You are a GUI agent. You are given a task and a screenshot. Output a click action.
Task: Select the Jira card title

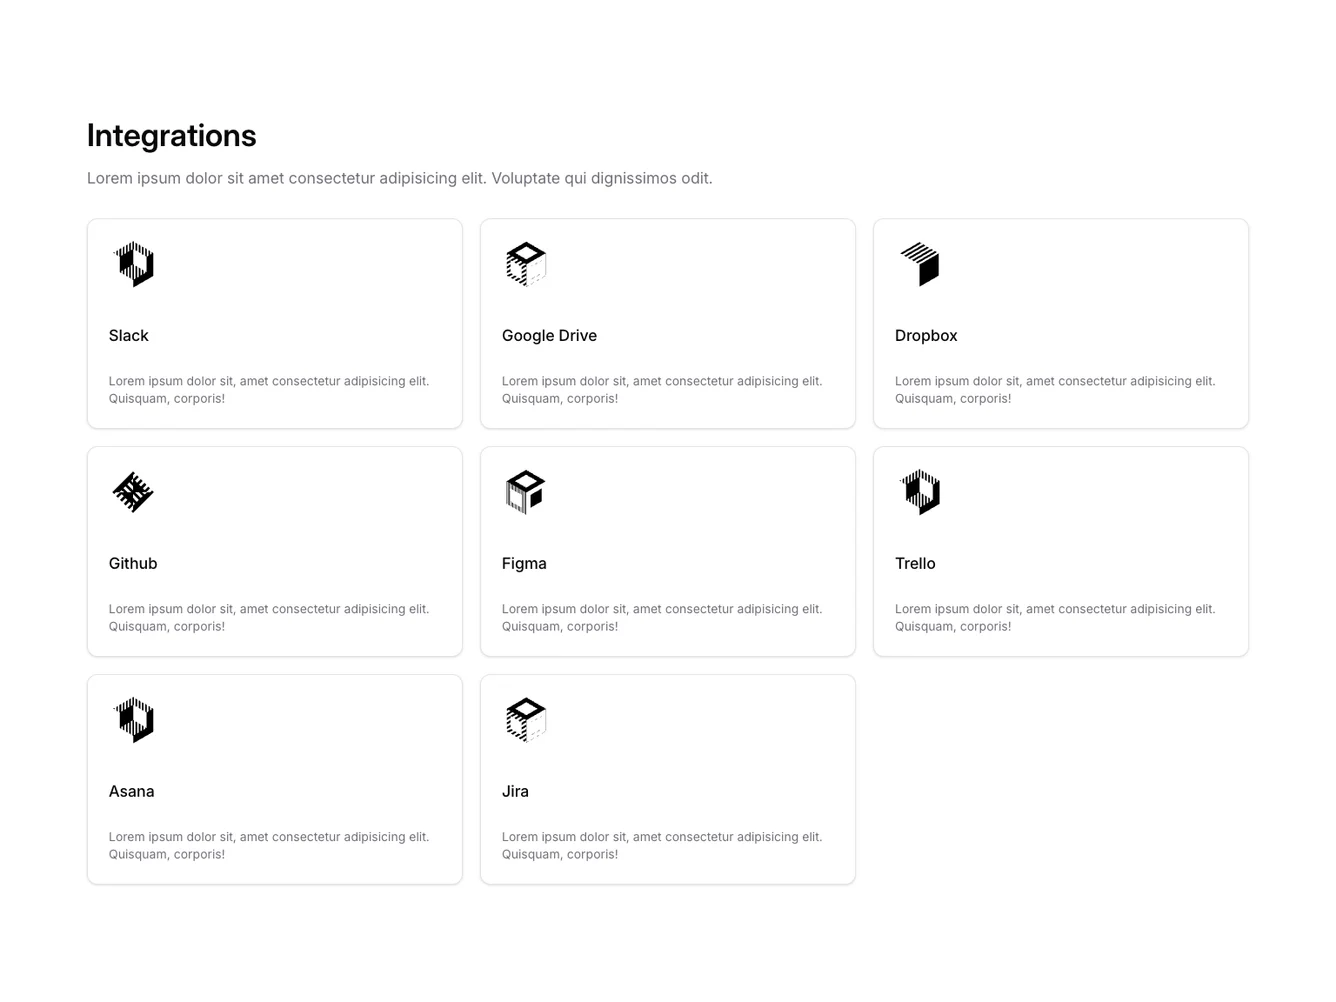tap(515, 792)
